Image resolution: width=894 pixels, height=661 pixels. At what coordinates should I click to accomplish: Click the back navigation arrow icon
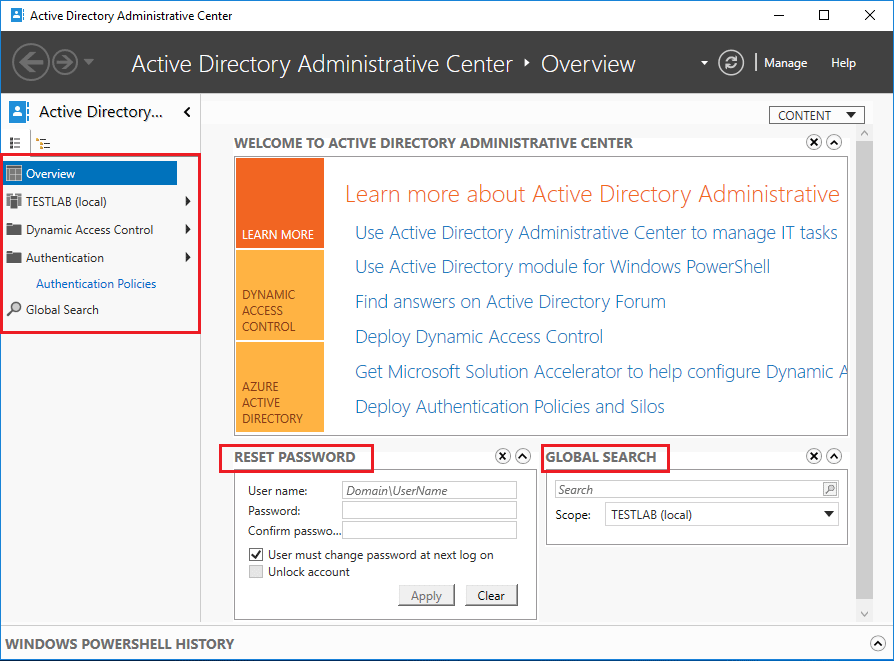[x=31, y=63]
